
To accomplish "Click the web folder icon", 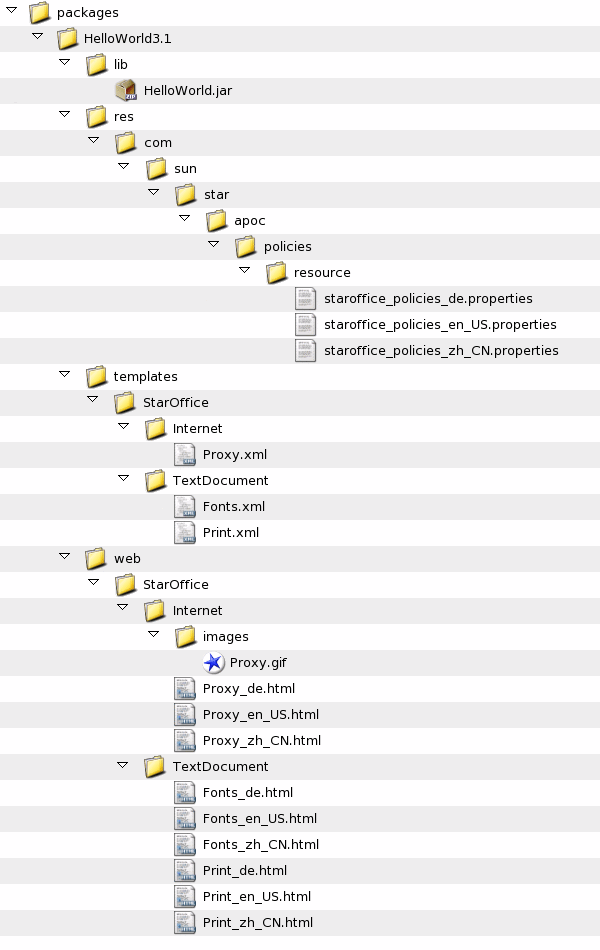I will pos(96,559).
